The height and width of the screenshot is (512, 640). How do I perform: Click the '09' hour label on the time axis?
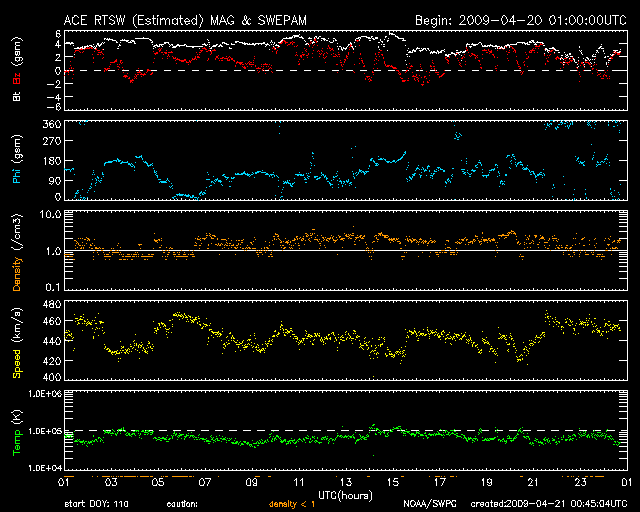252,483
